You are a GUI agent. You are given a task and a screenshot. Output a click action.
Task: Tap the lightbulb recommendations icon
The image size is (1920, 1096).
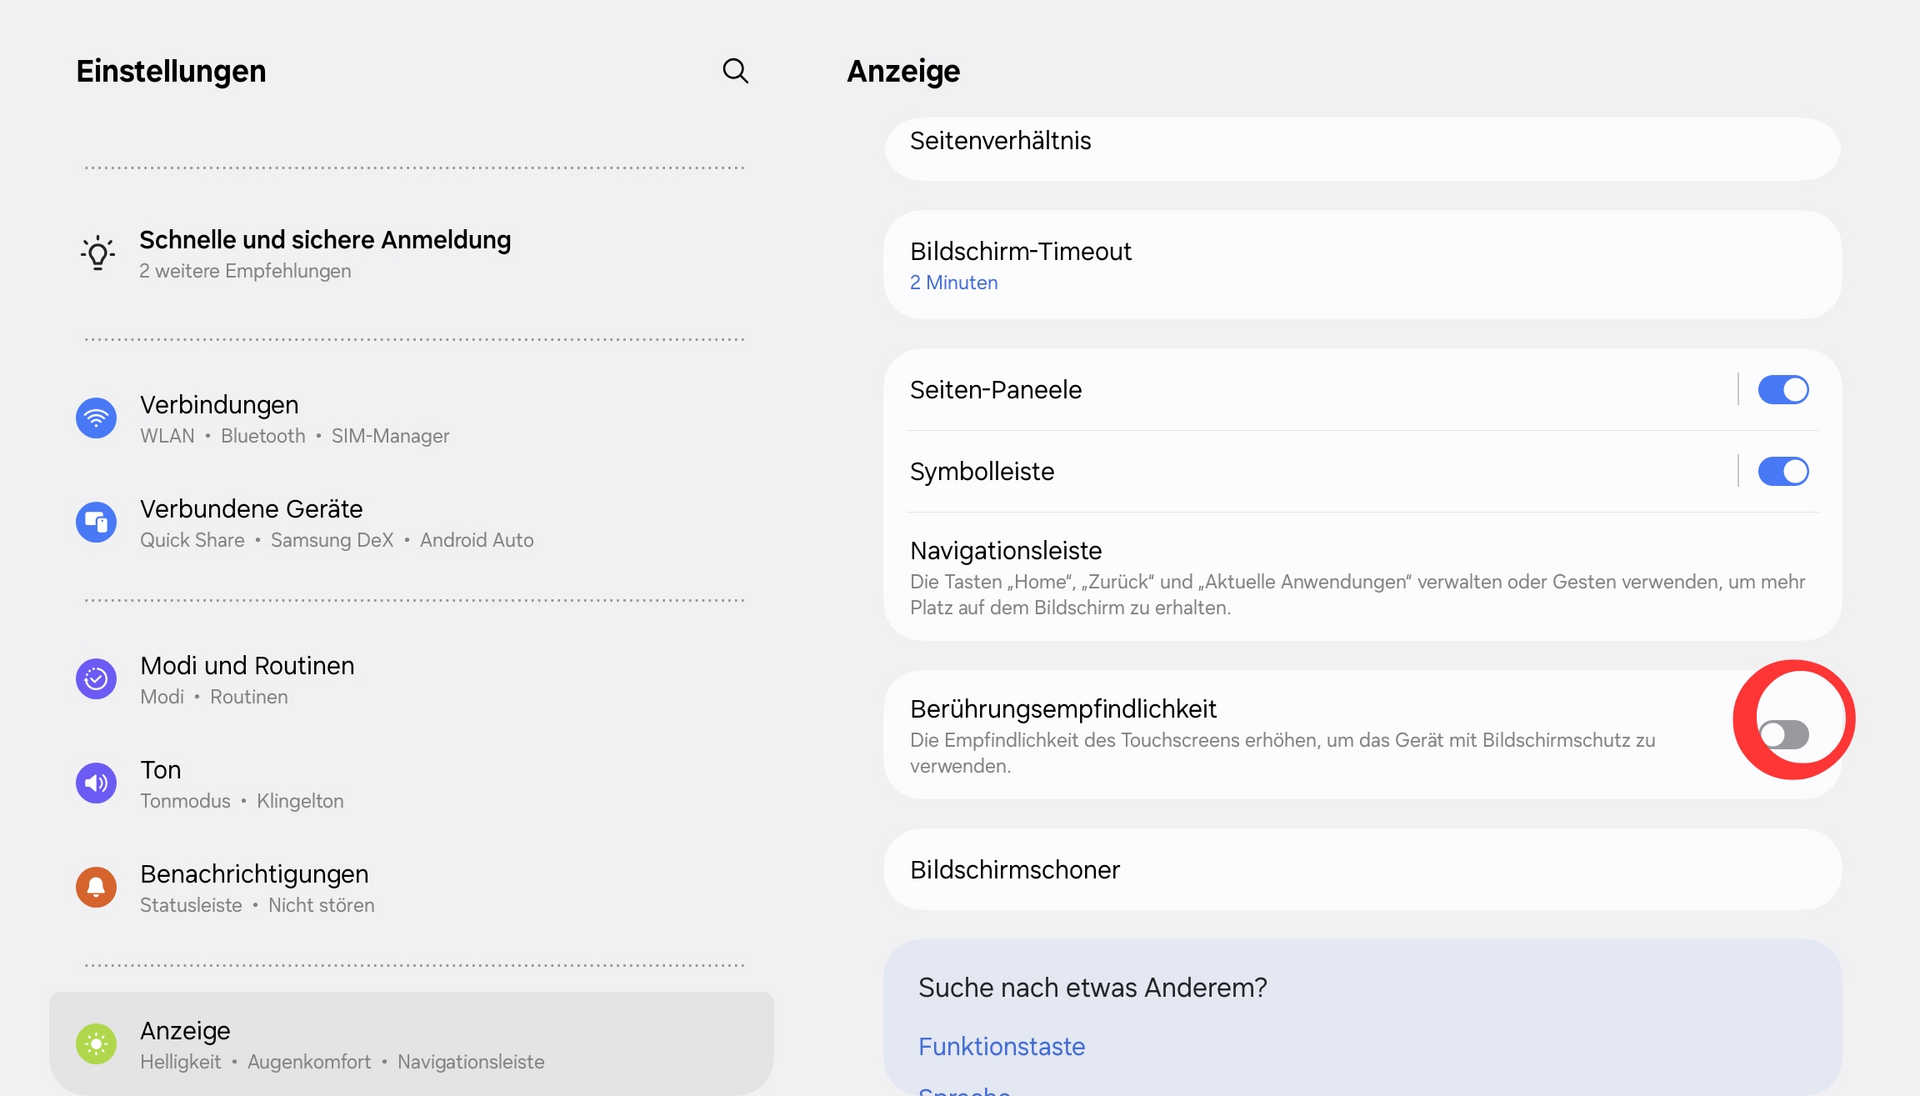tap(97, 253)
